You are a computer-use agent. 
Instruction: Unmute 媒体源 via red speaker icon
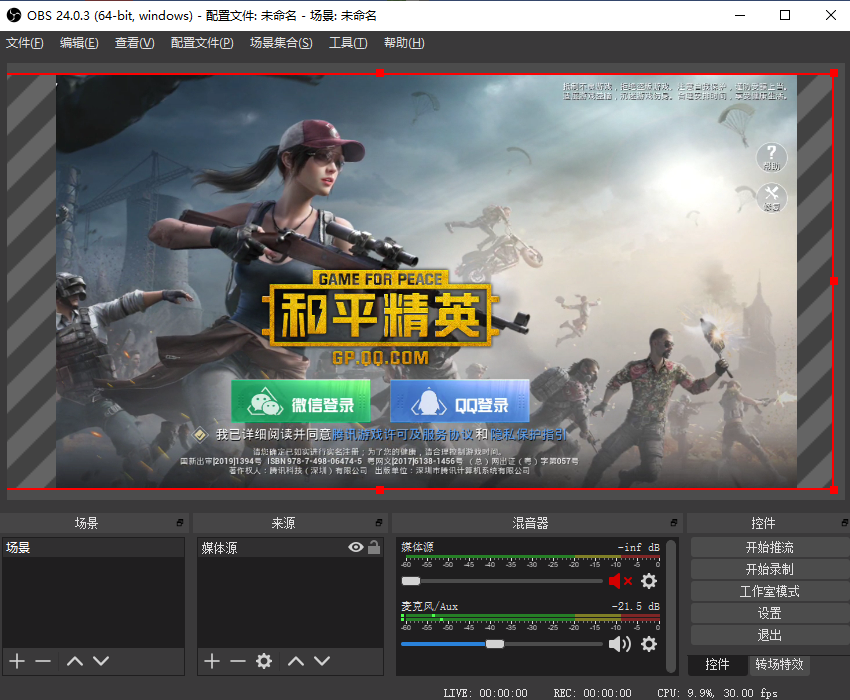pyautogui.click(x=620, y=581)
